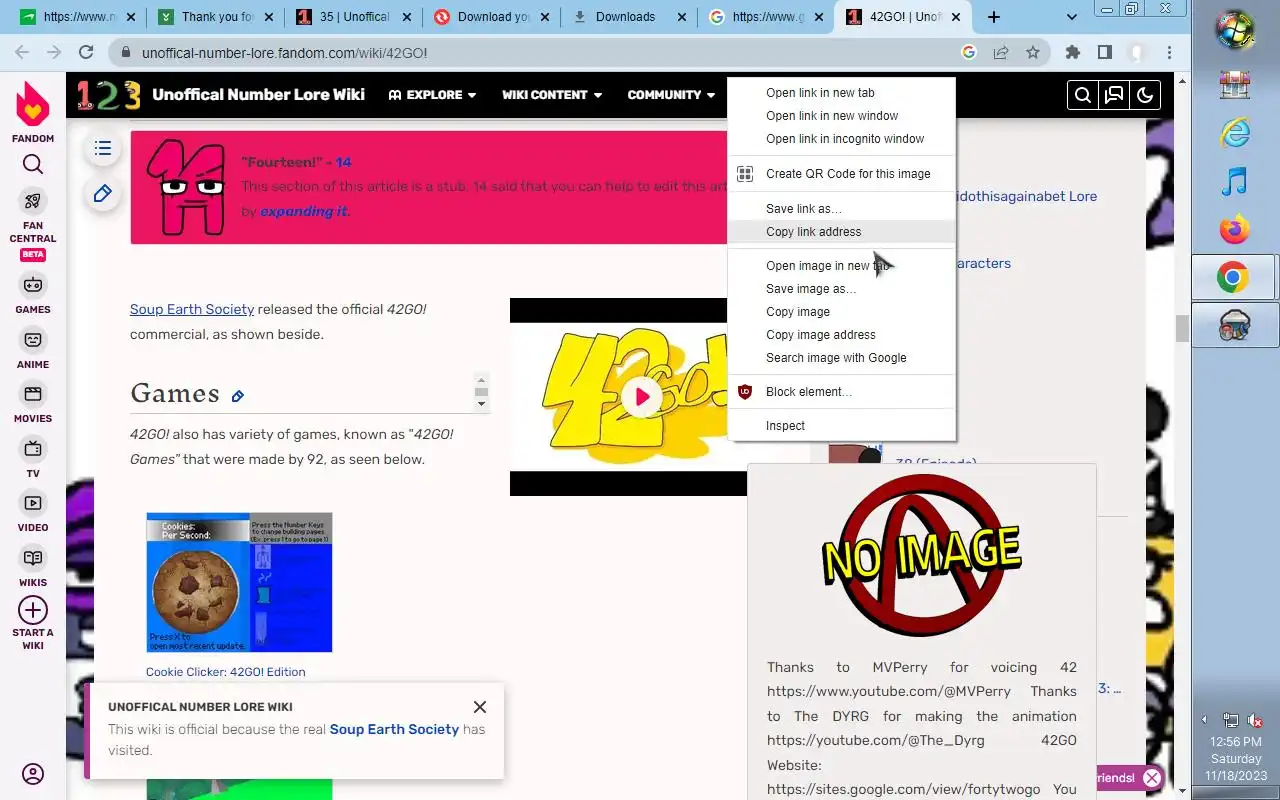Open the Wikis book icon
1280x800 pixels.
point(33,558)
